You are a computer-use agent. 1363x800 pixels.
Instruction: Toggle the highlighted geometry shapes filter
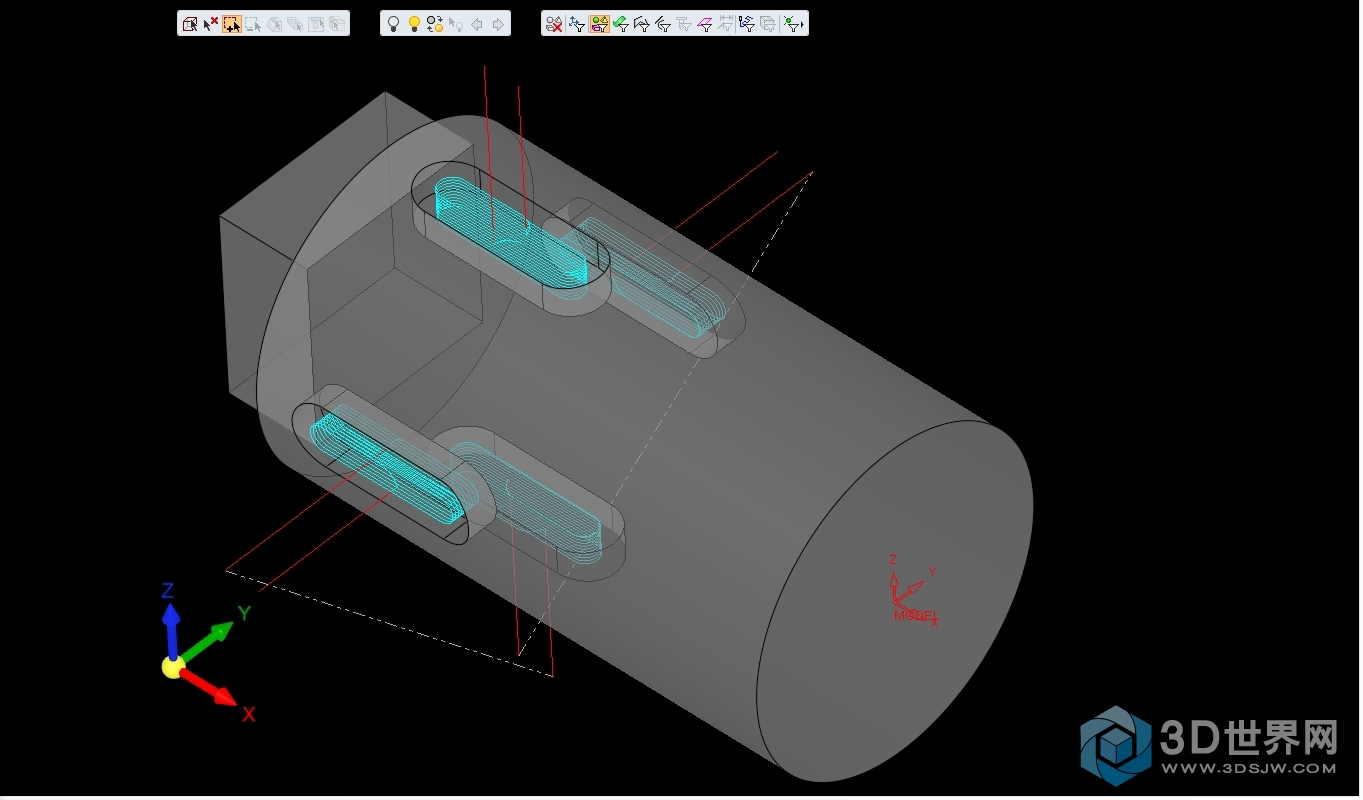[x=600, y=24]
